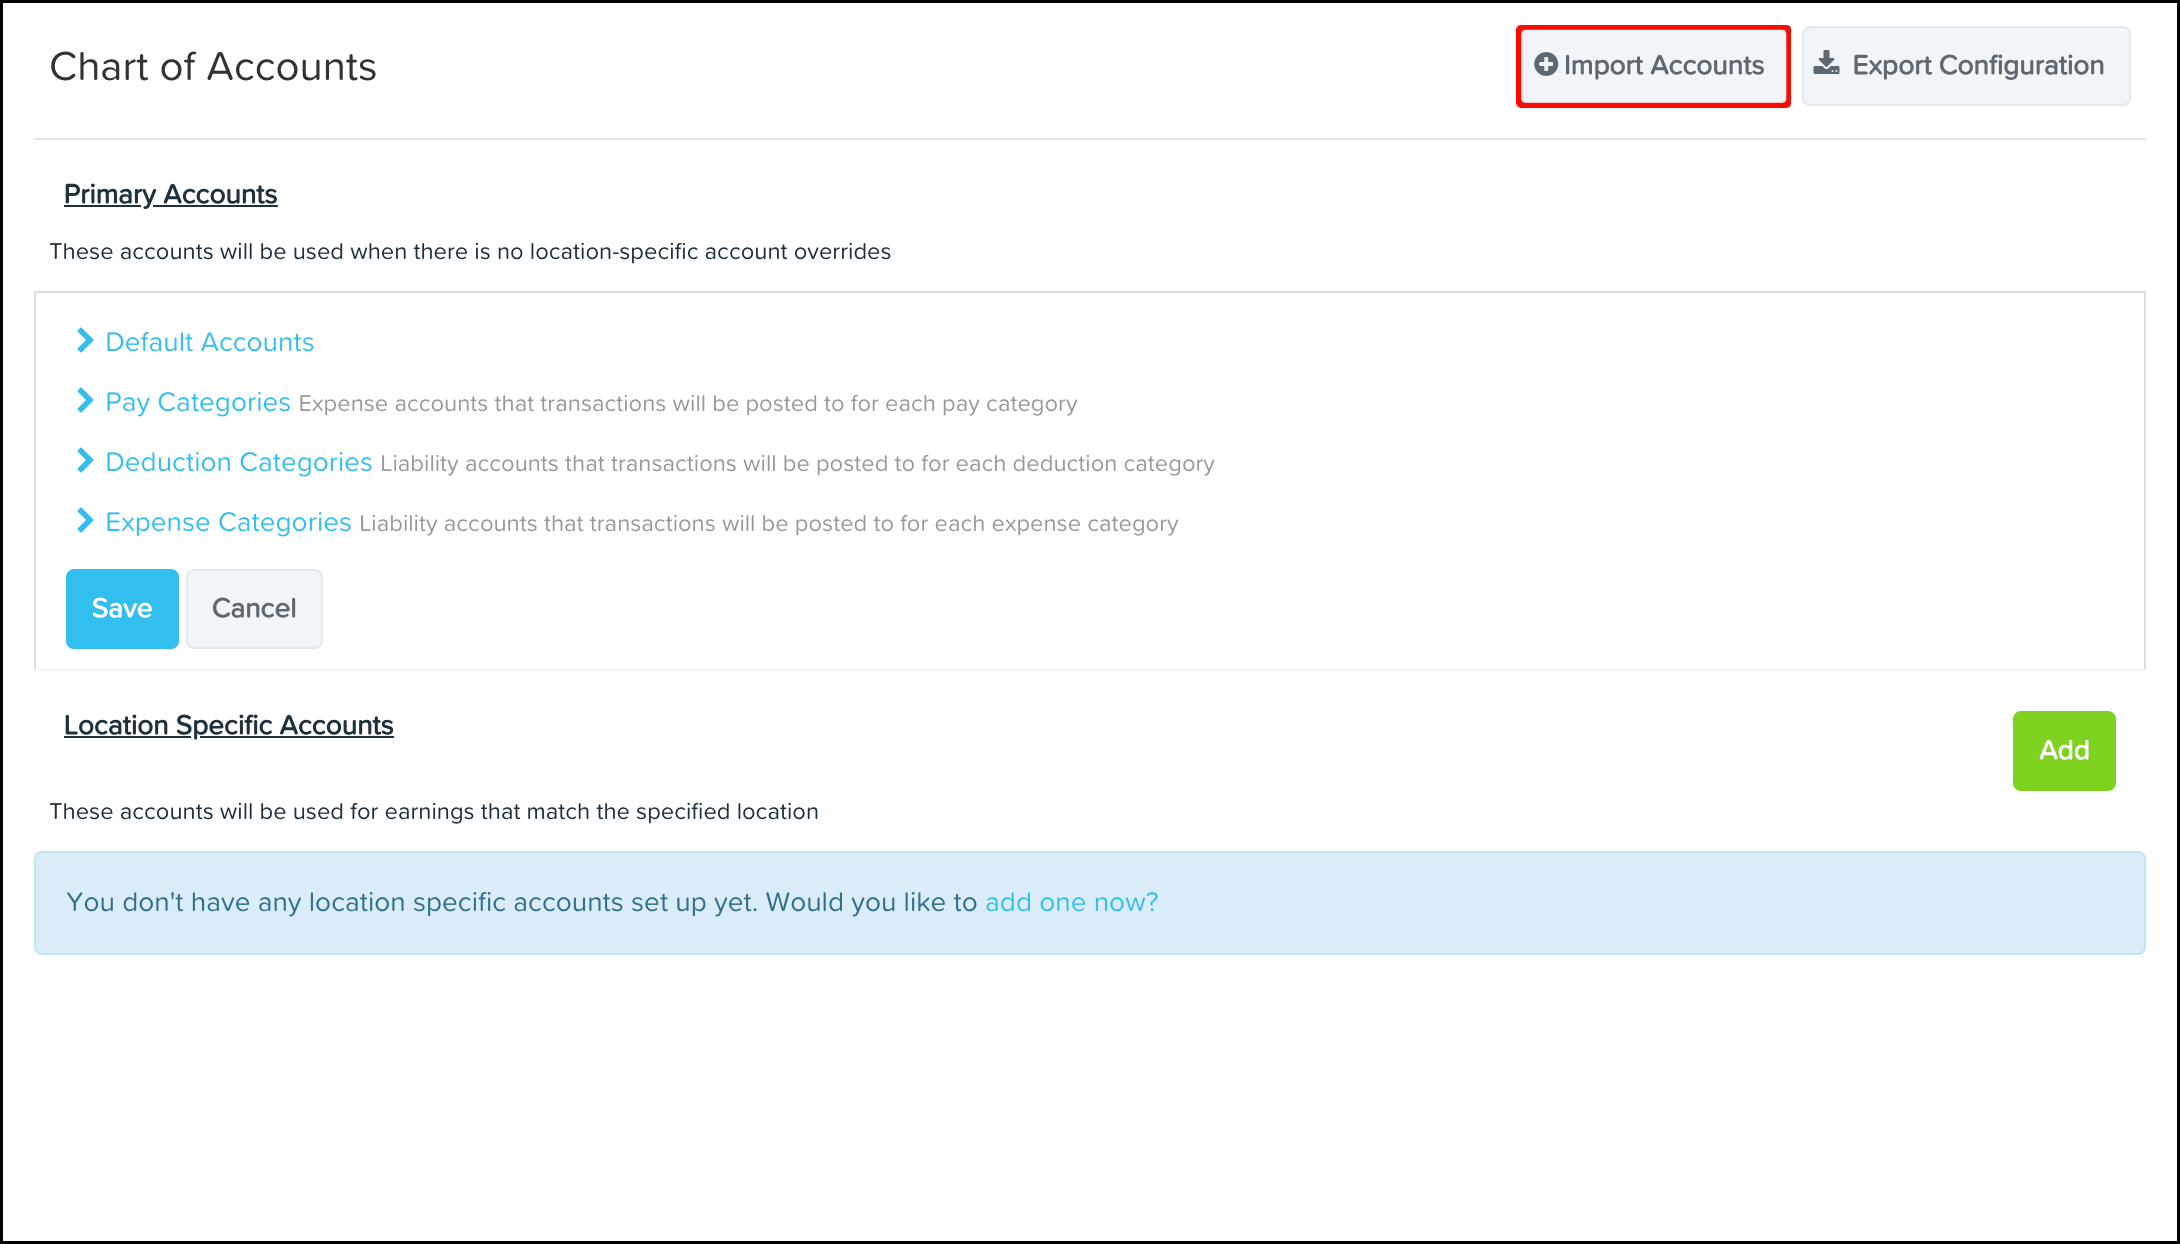Add a location specific account

click(2063, 750)
